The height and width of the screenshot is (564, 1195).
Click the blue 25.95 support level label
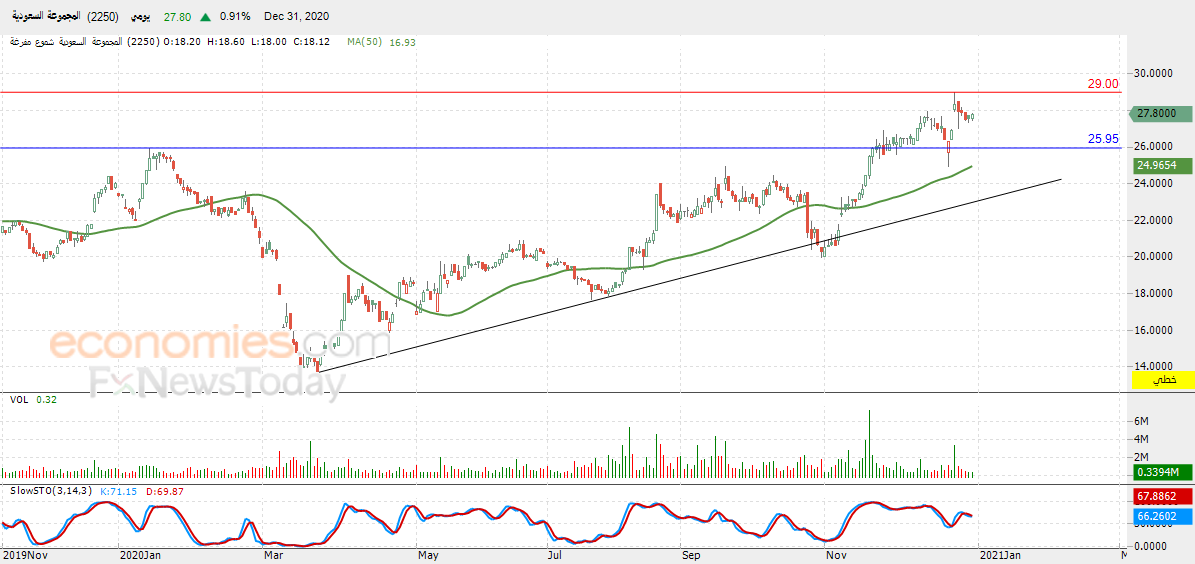click(x=1103, y=139)
